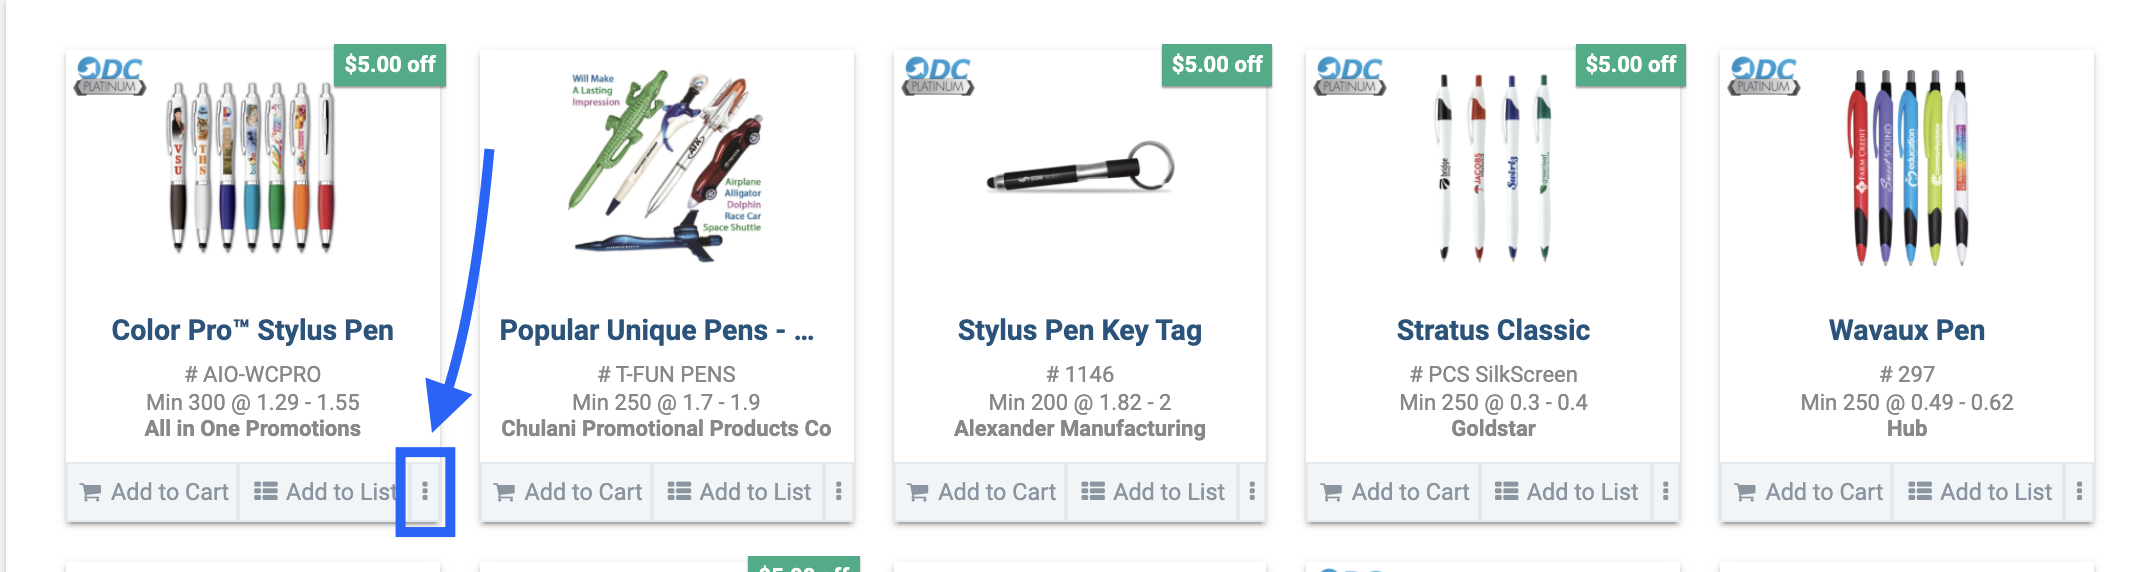Add Stylus Pen Key Tag to list

[x=1153, y=492]
